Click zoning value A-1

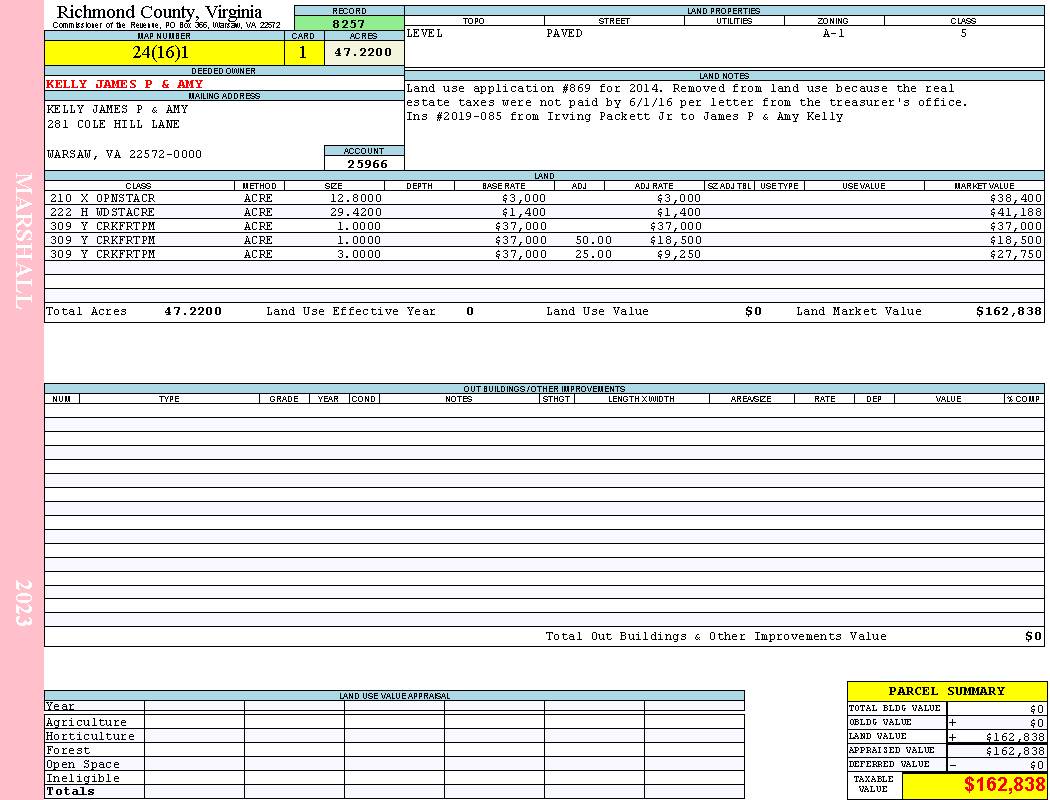click(834, 33)
